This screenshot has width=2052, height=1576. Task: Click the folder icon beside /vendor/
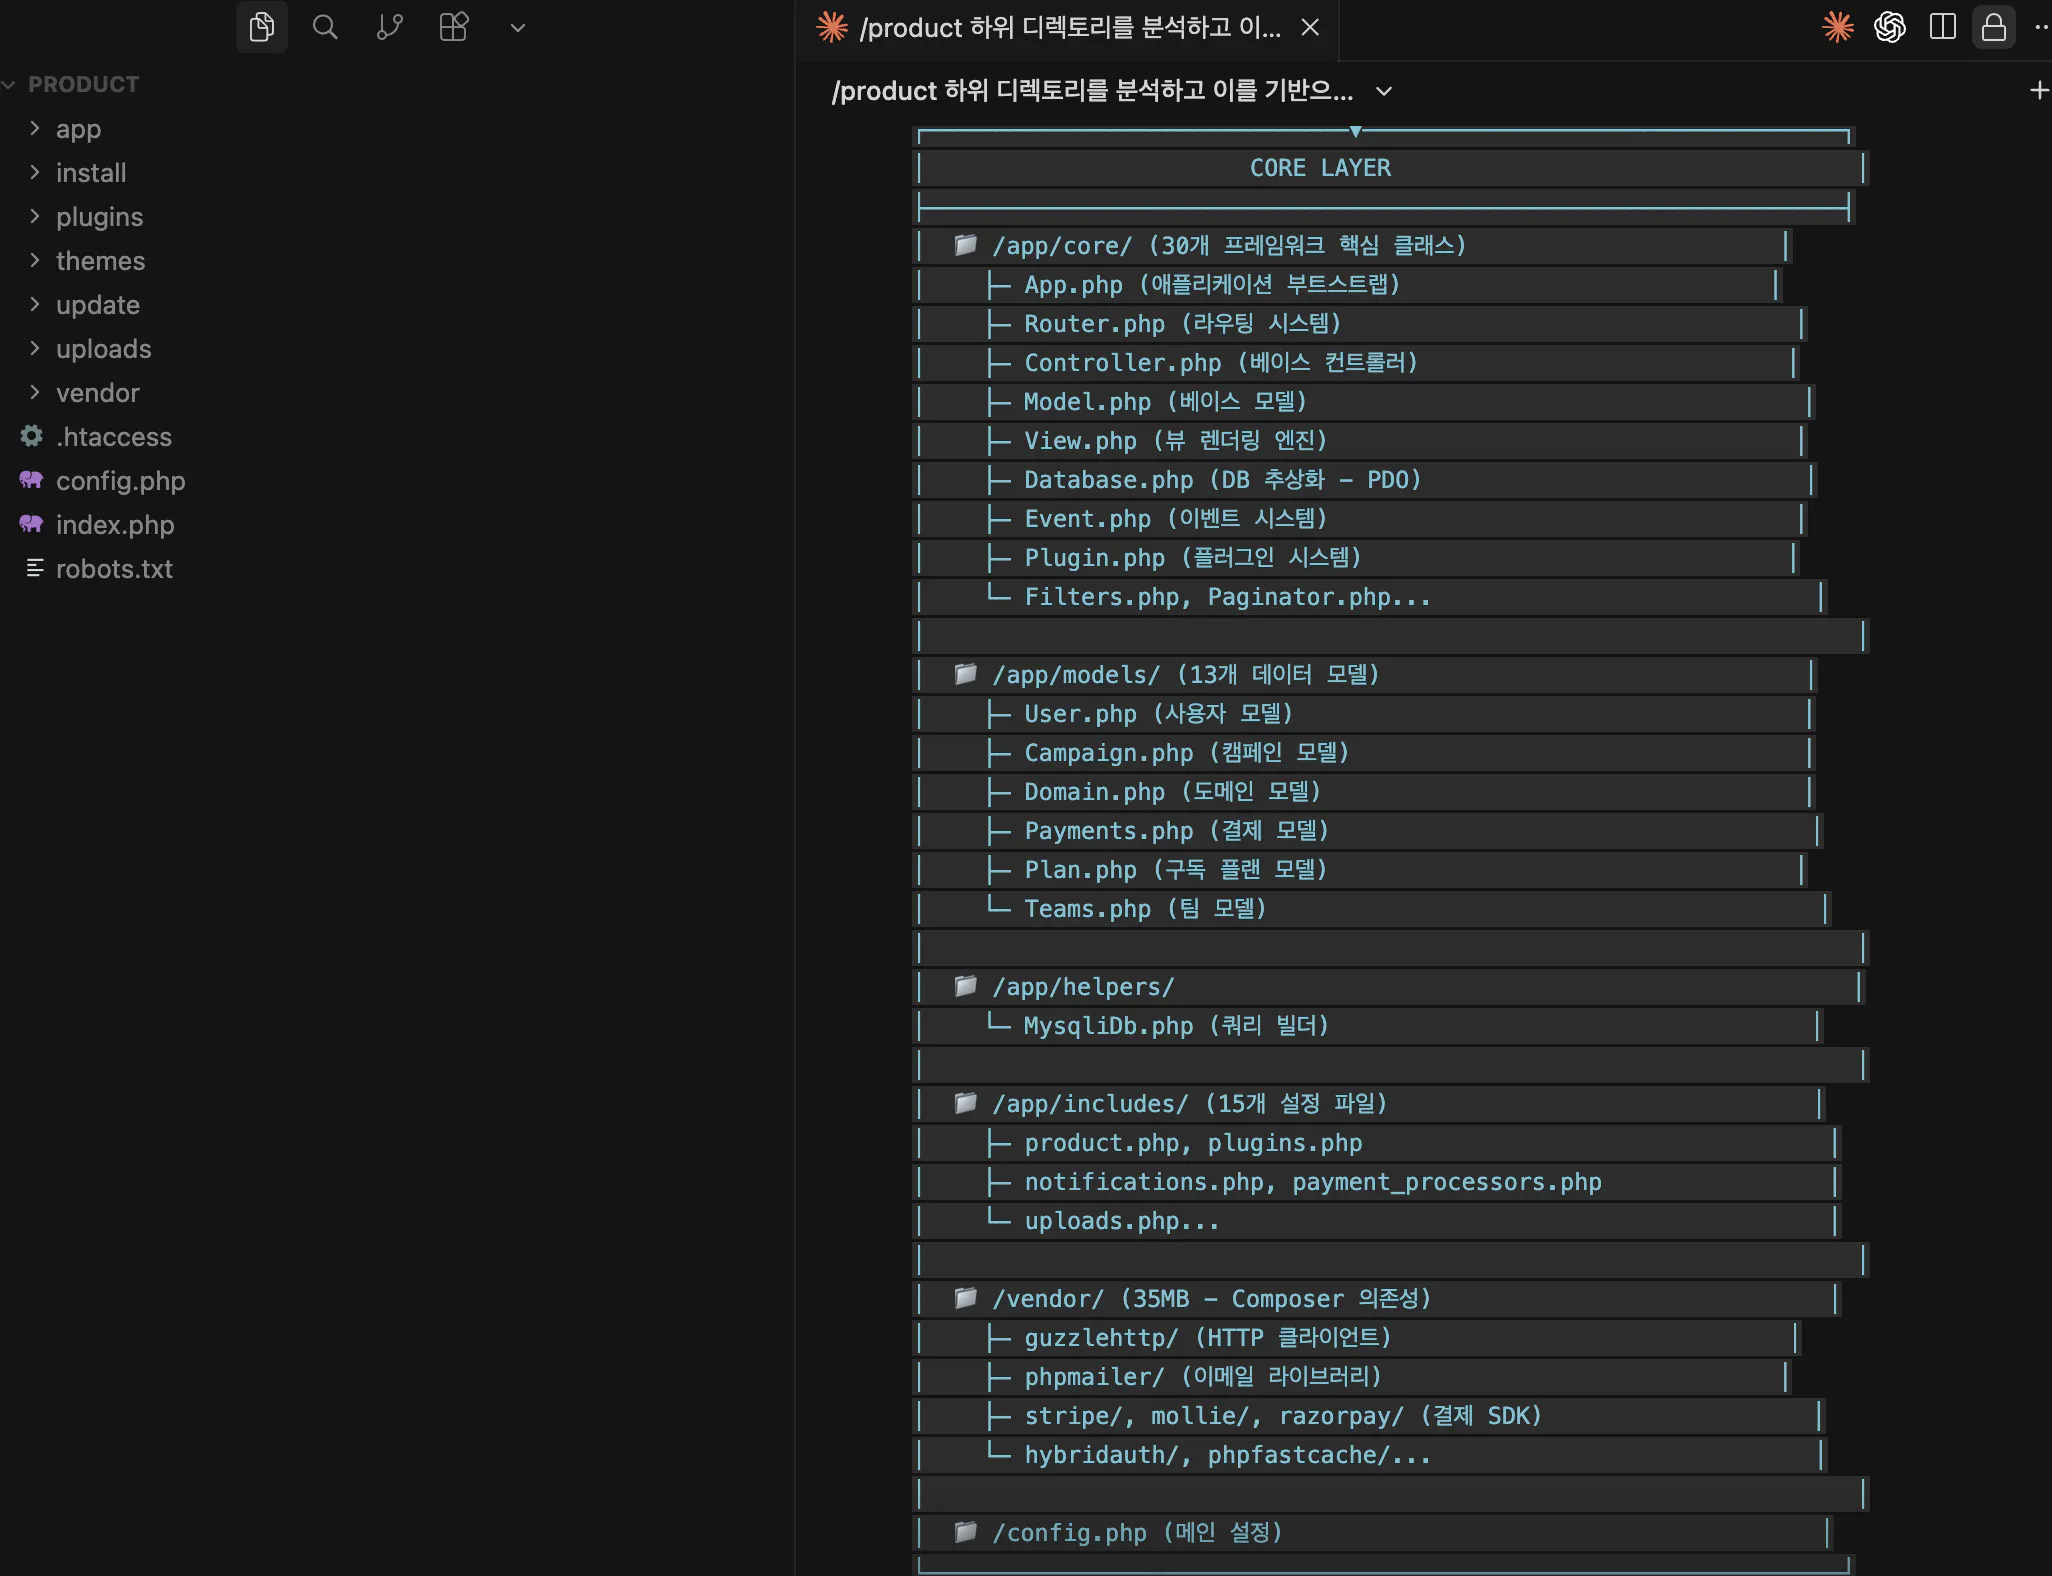965,1298
